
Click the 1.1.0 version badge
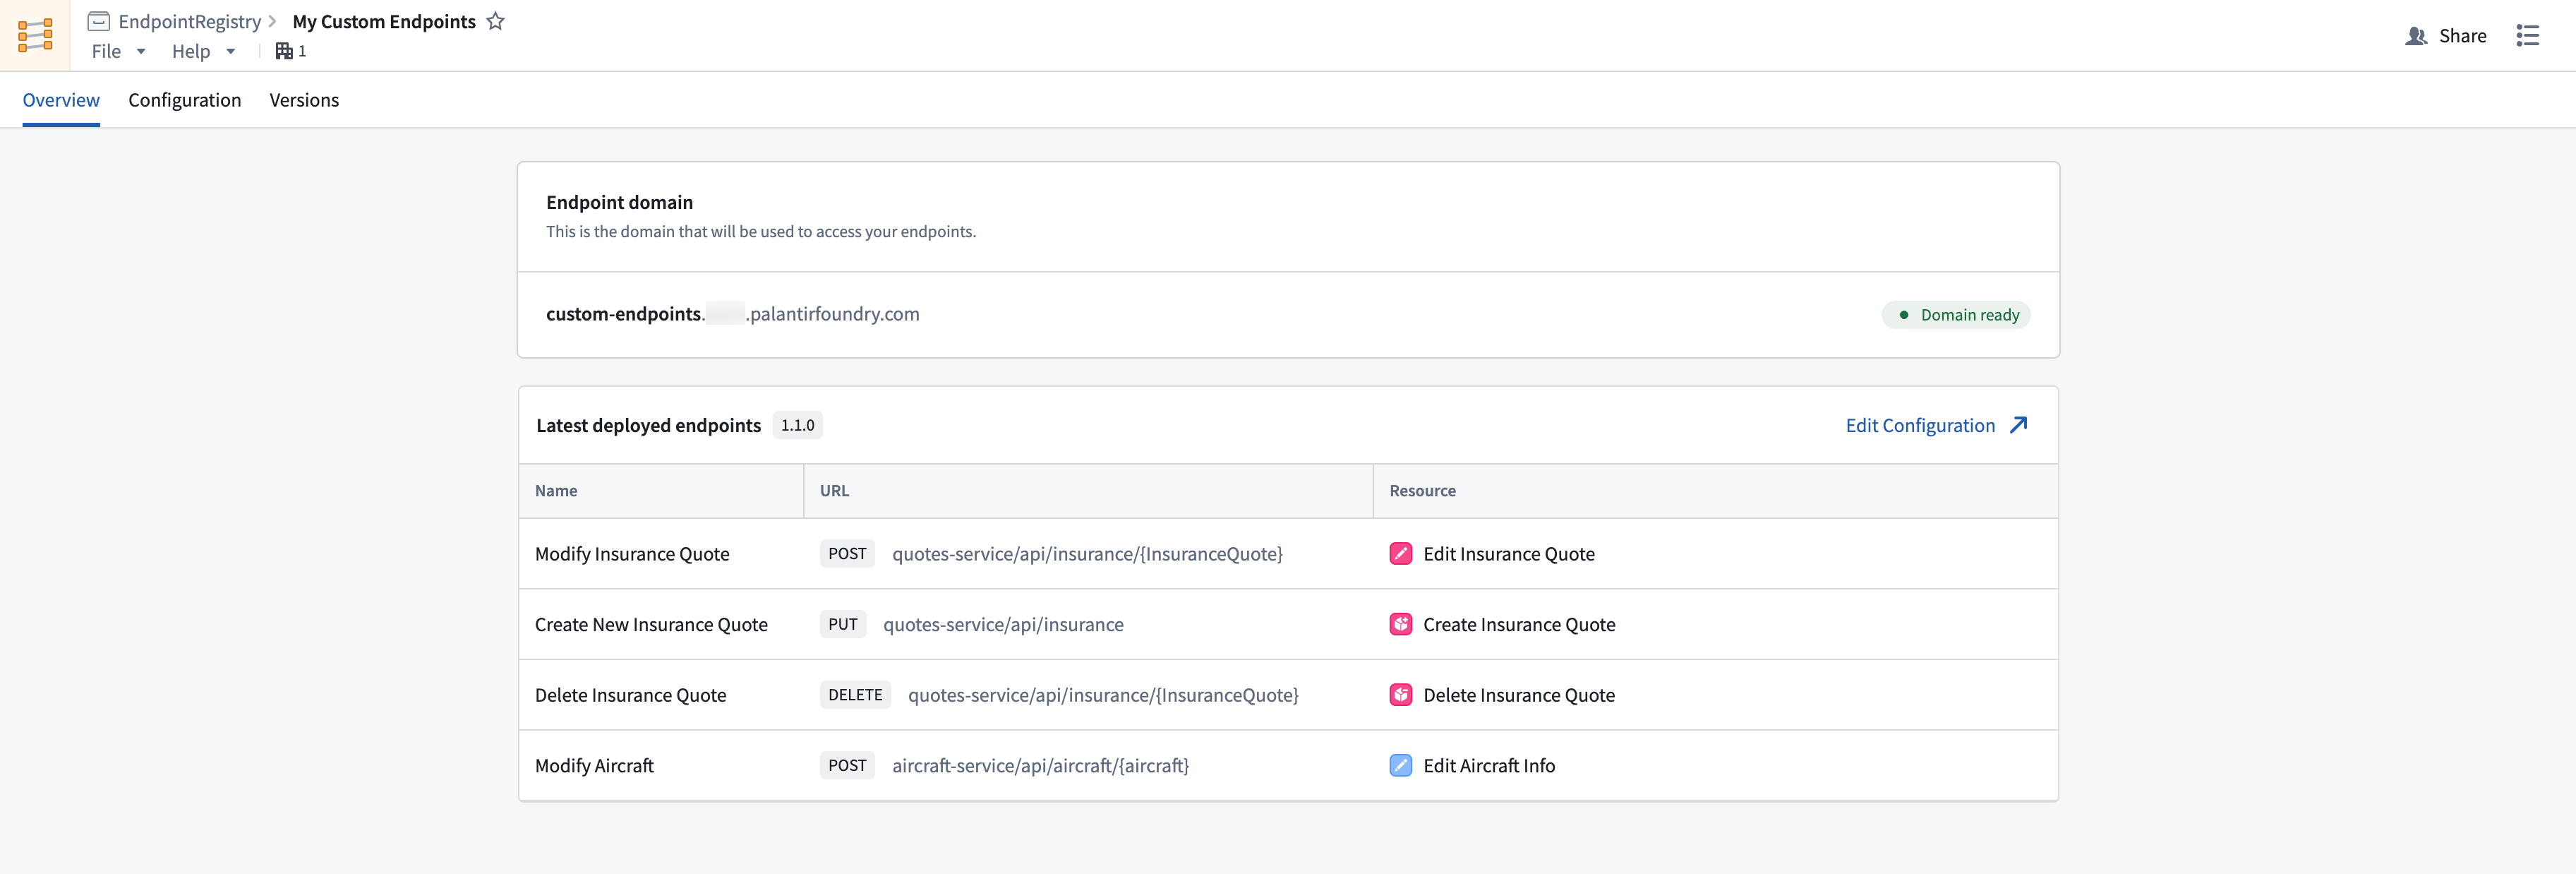click(x=797, y=424)
